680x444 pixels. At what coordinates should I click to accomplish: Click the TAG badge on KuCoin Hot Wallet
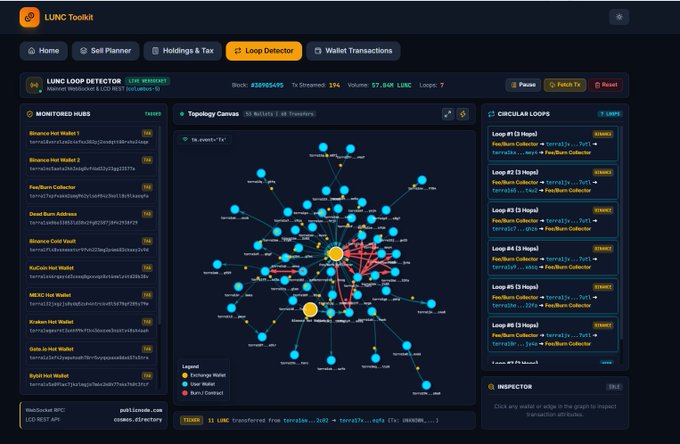(x=147, y=268)
